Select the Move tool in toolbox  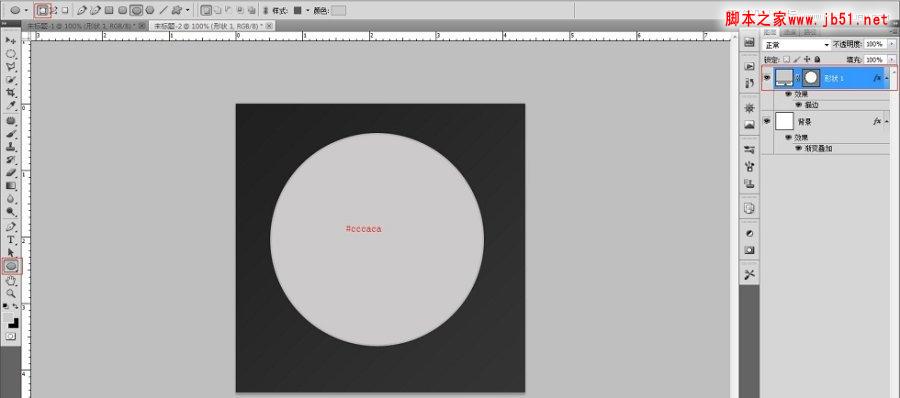pyautogui.click(x=10, y=40)
